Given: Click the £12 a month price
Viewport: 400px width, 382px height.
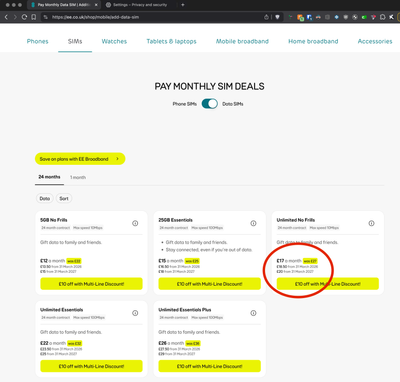Looking at the screenshot, I should (x=53, y=261).
